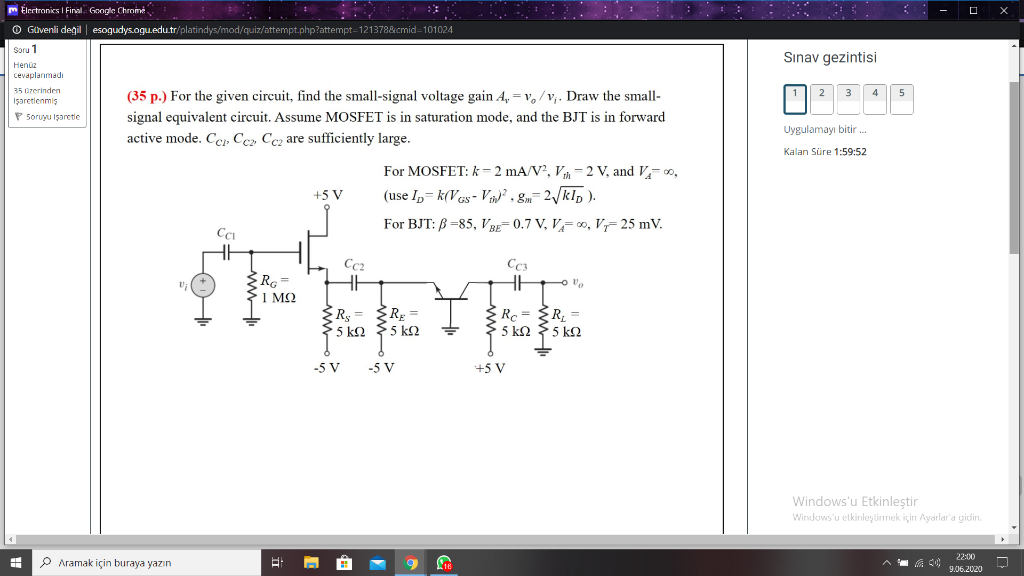Click the (35 p.) points label
1024x576 pixels.
[x=147, y=96]
